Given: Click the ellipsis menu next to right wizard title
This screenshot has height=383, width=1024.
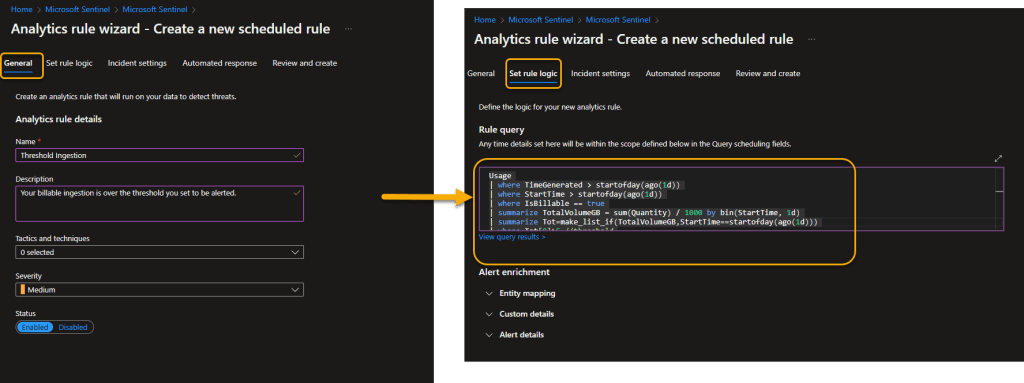Looking at the screenshot, I should (812, 40).
